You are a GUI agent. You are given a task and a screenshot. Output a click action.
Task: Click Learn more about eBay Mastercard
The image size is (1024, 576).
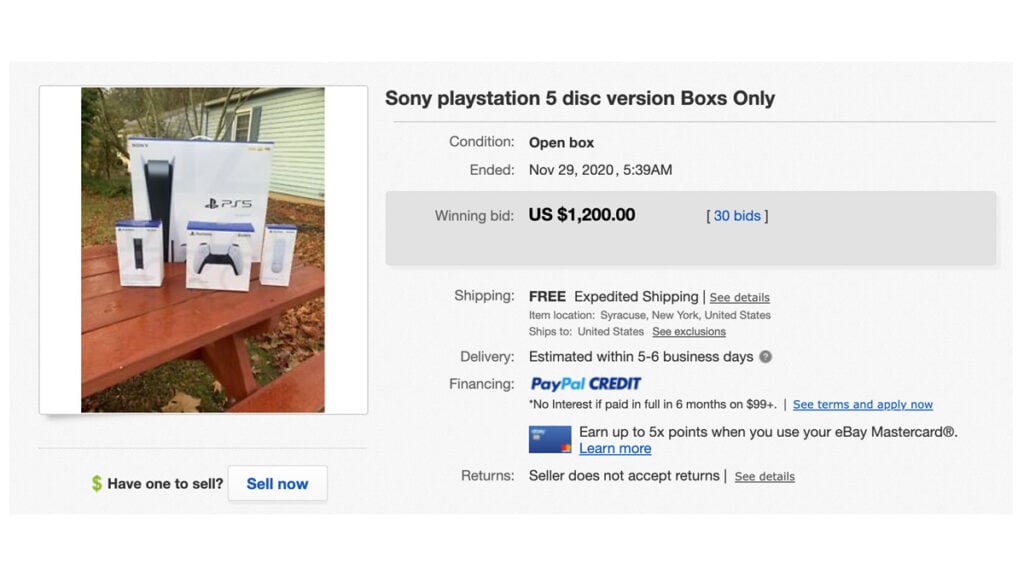point(615,449)
